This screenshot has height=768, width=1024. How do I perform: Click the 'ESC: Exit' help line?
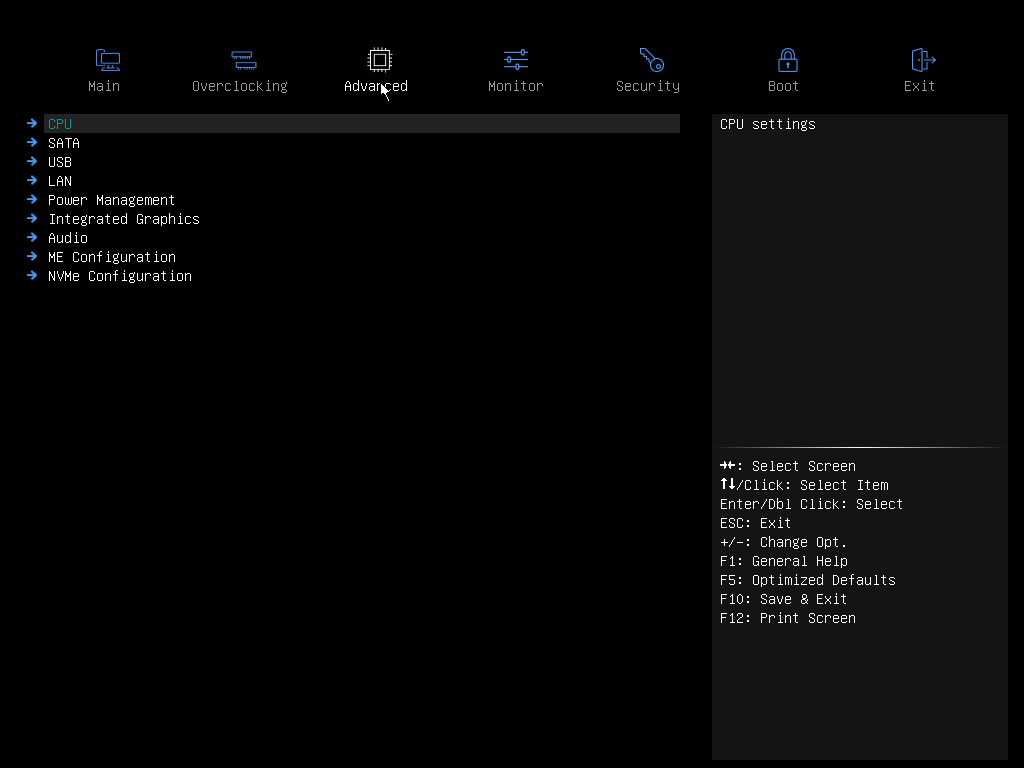[x=756, y=523]
